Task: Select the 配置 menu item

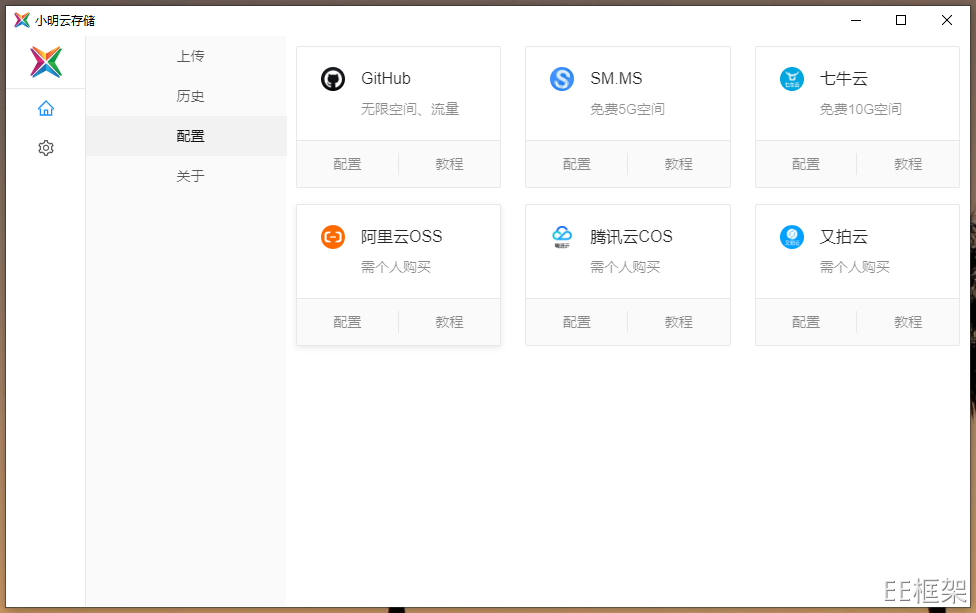Action: [186, 136]
